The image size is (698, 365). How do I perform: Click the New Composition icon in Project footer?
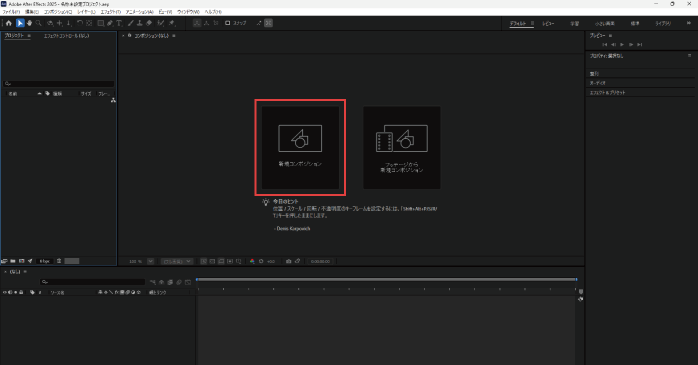pyautogui.click(x=21, y=261)
